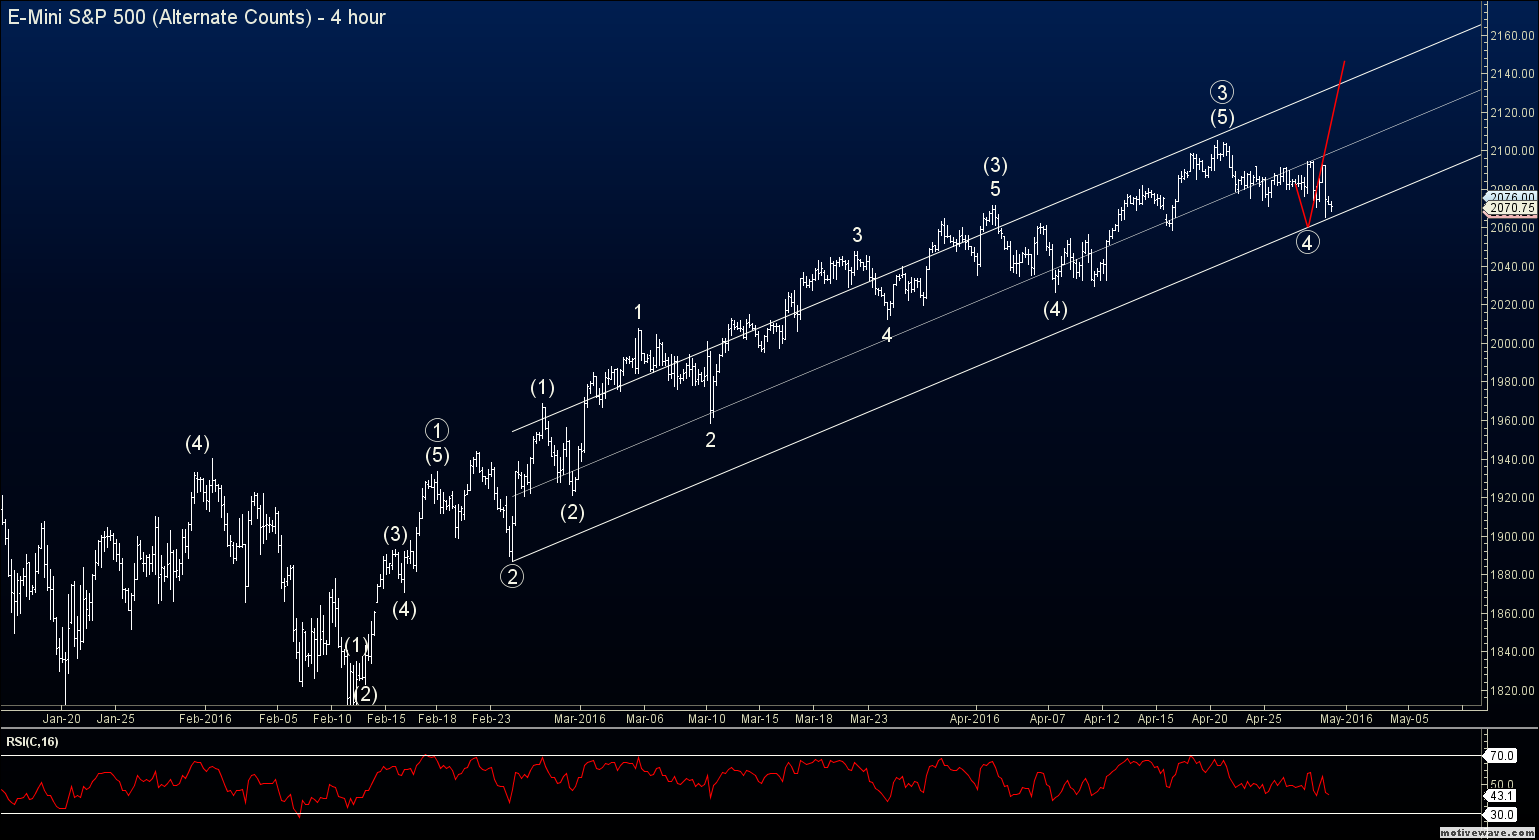This screenshot has width=1539, height=840.
Task: Click the Jan-20 date axis label
Action: pos(63,718)
